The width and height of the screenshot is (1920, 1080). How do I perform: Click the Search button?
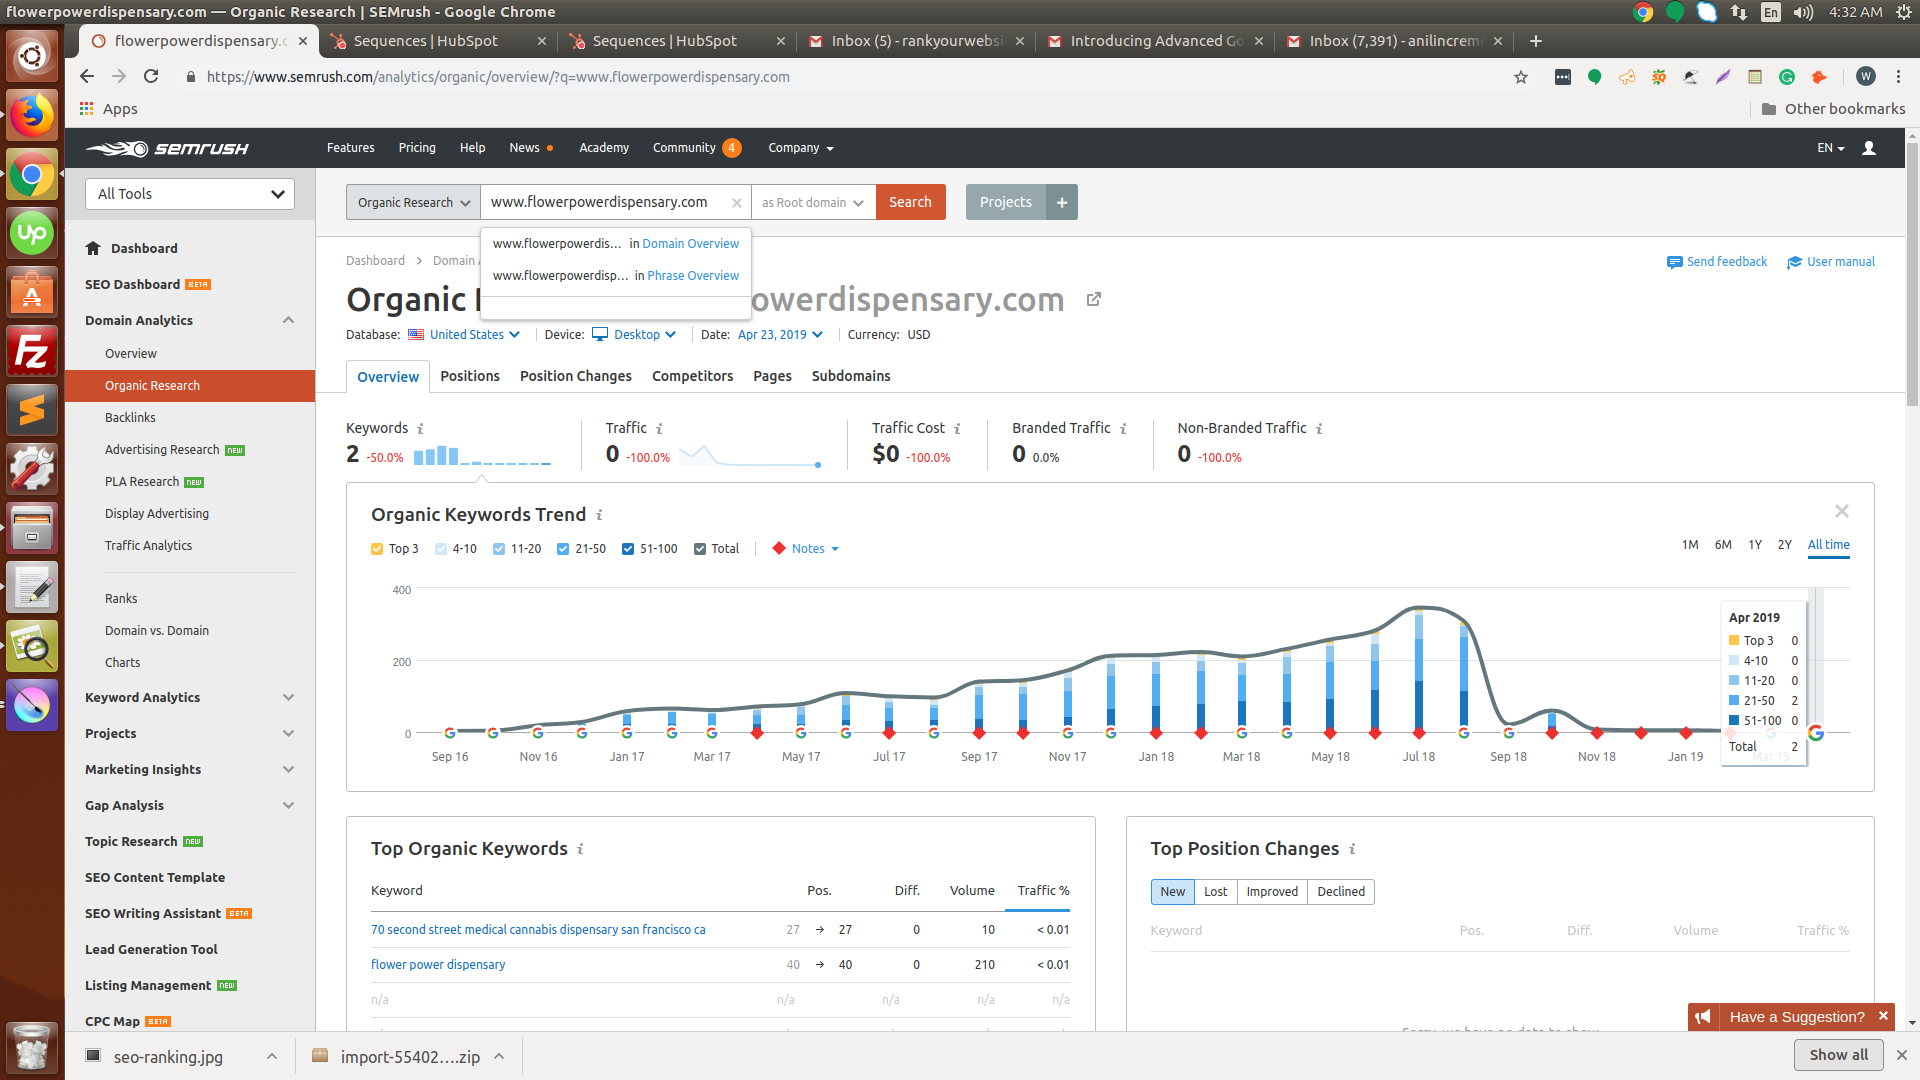tap(910, 202)
